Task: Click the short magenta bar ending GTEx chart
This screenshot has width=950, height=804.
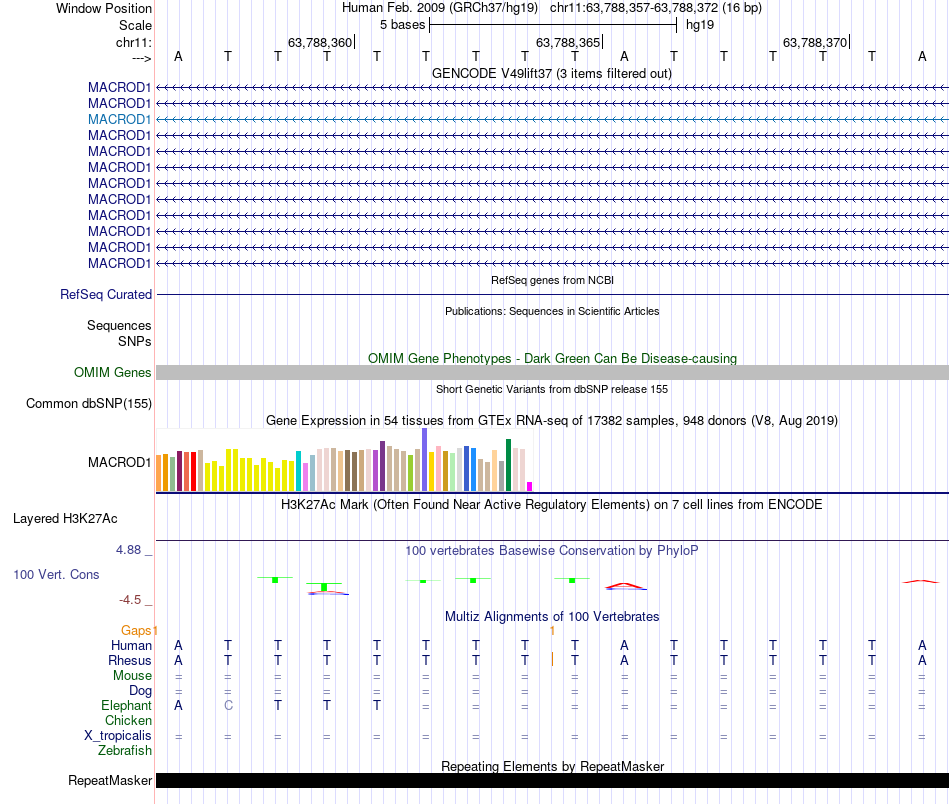Action: pos(530,486)
